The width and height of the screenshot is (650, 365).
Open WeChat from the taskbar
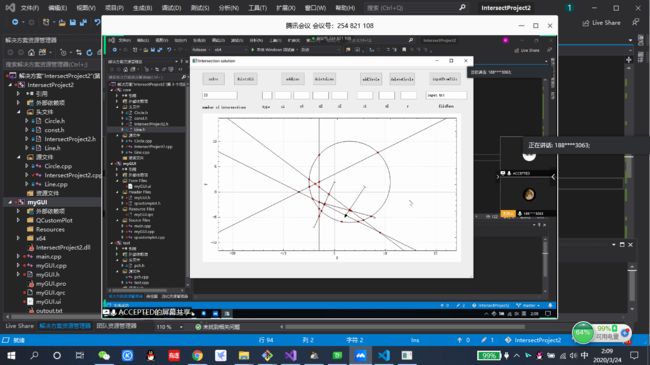tap(104, 355)
